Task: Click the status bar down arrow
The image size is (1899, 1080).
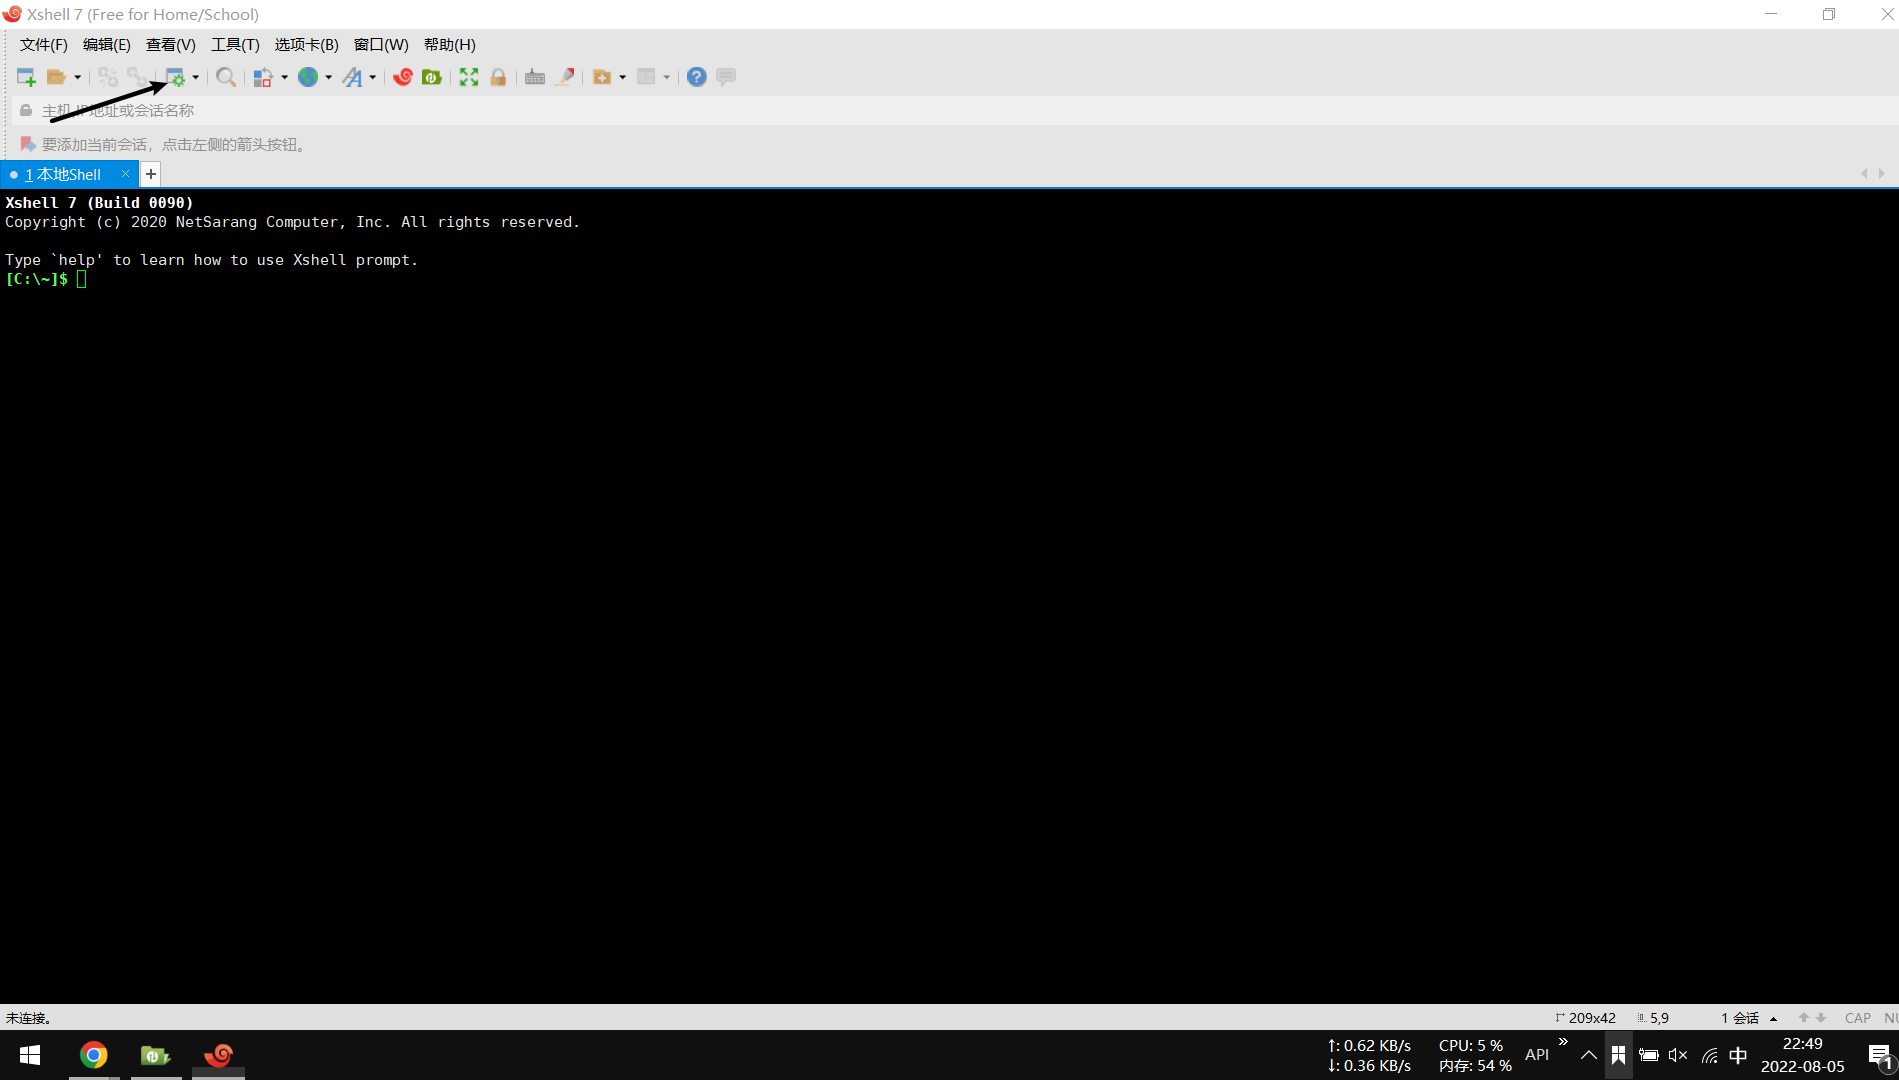Action: coord(1821,1018)
